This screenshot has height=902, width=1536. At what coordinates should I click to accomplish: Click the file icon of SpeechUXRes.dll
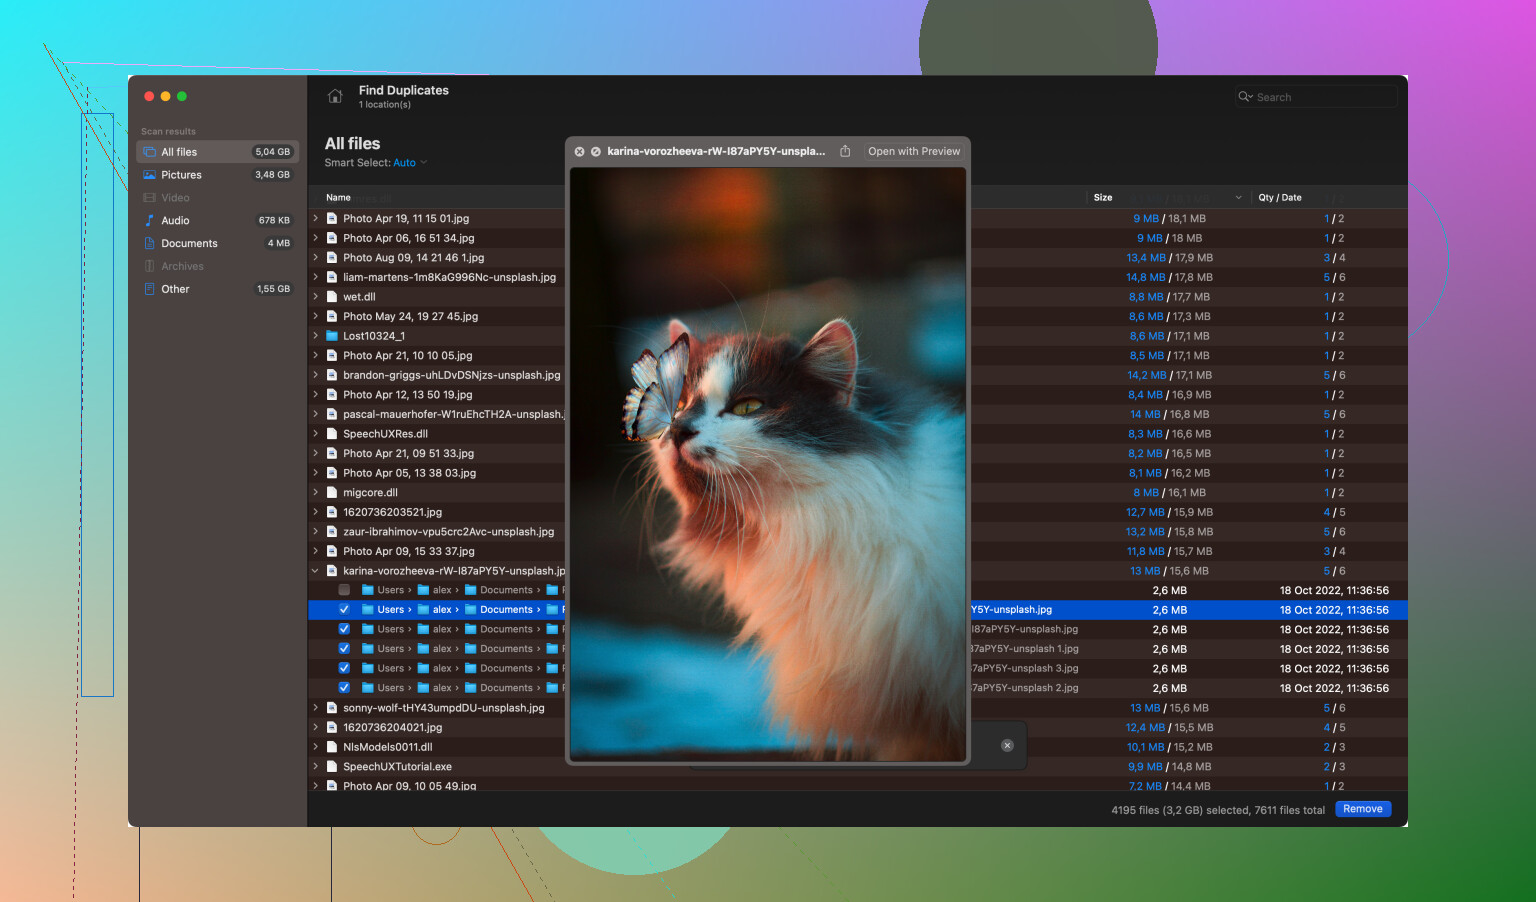[332, 434]
